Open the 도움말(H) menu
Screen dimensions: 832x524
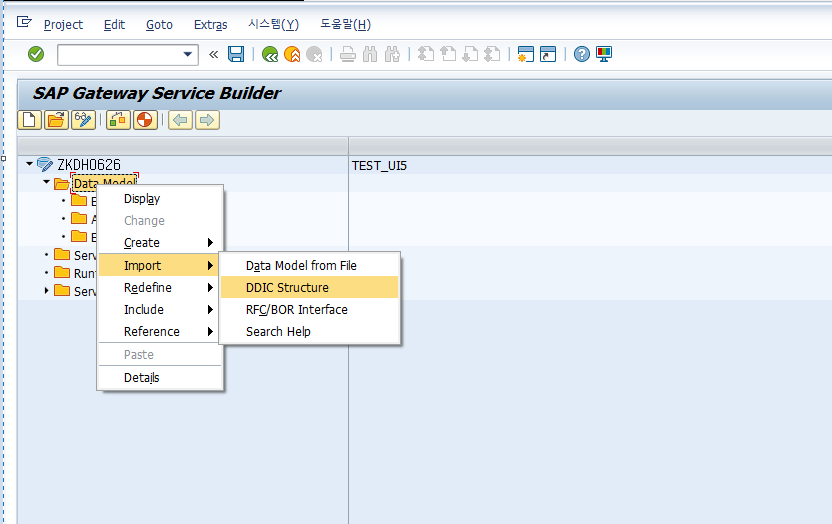345,24
